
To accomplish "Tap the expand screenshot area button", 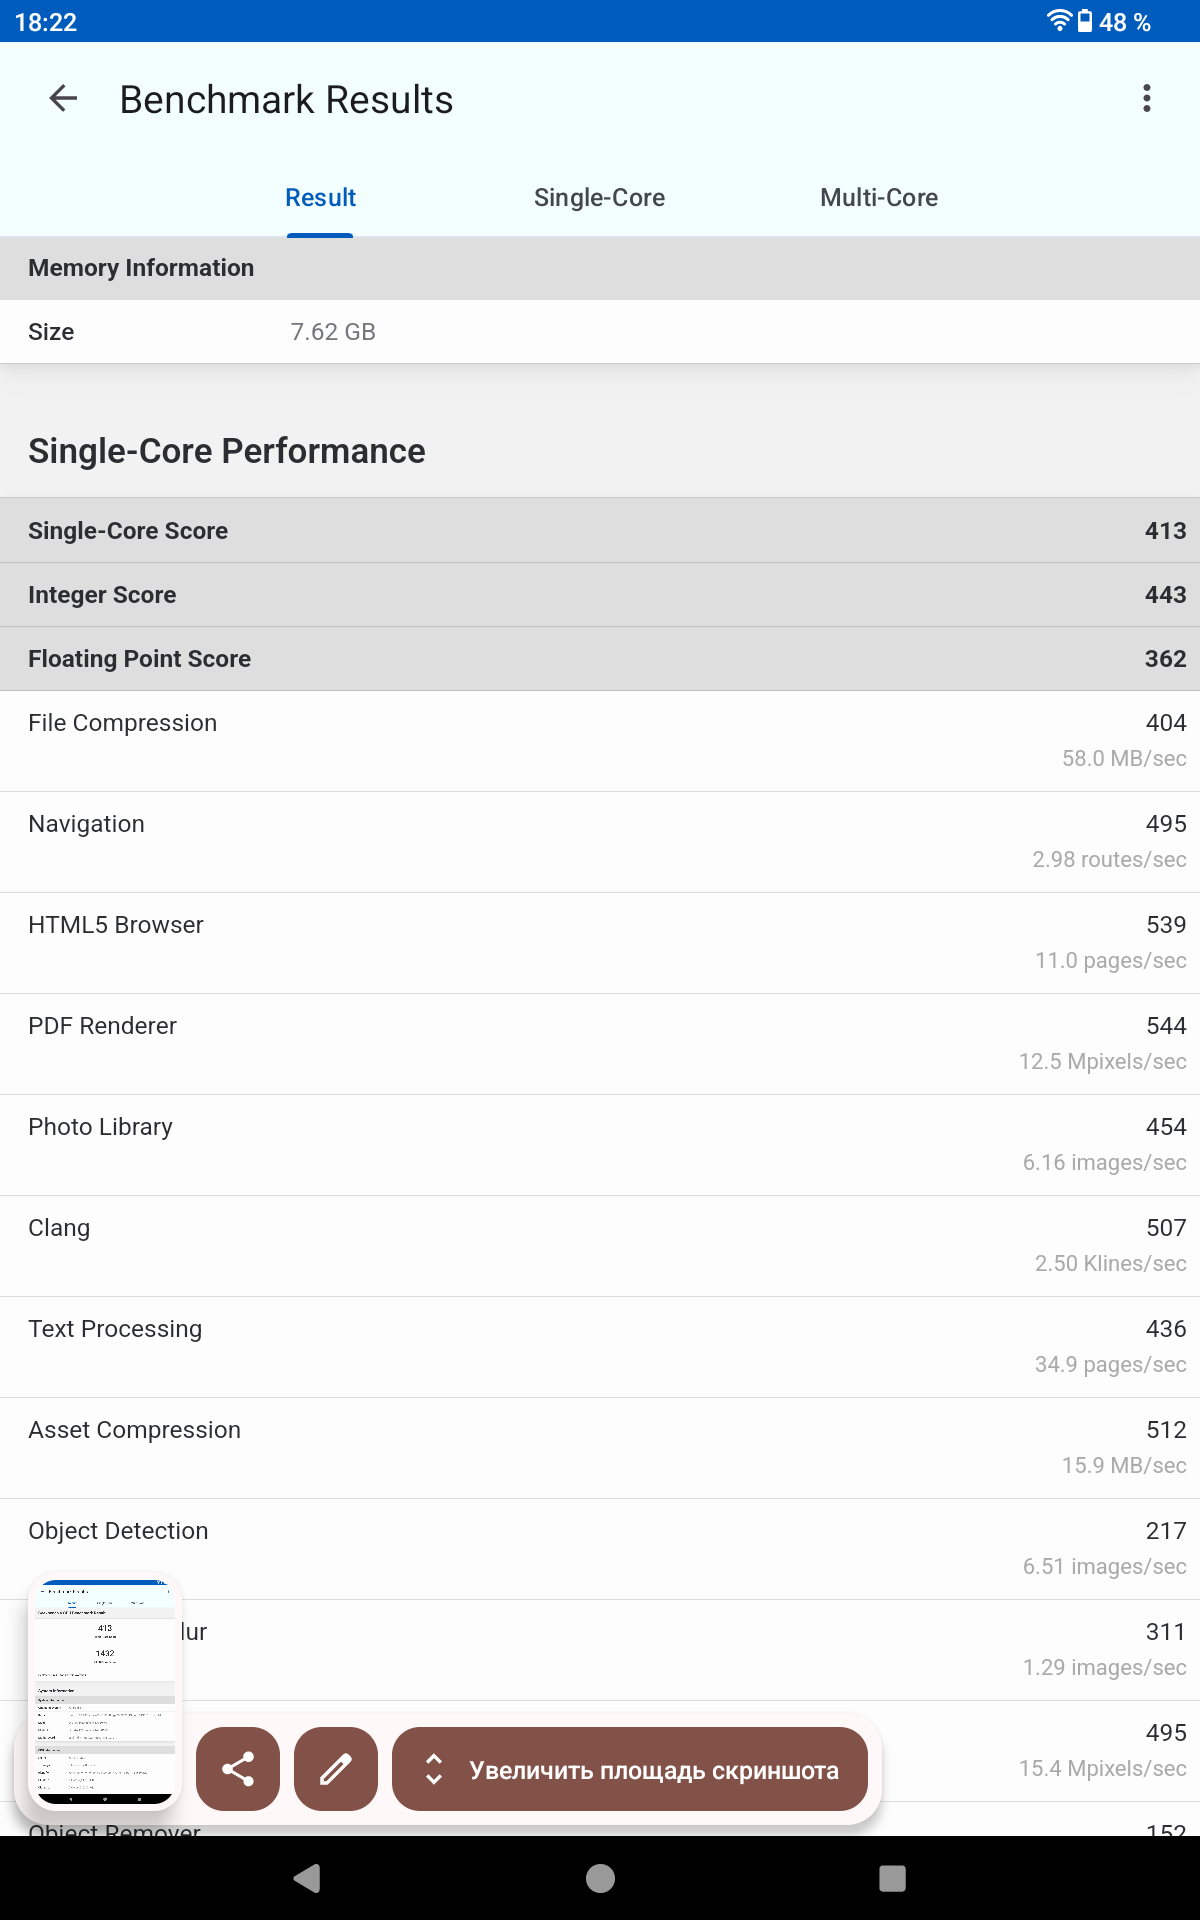I will 630,1769.
